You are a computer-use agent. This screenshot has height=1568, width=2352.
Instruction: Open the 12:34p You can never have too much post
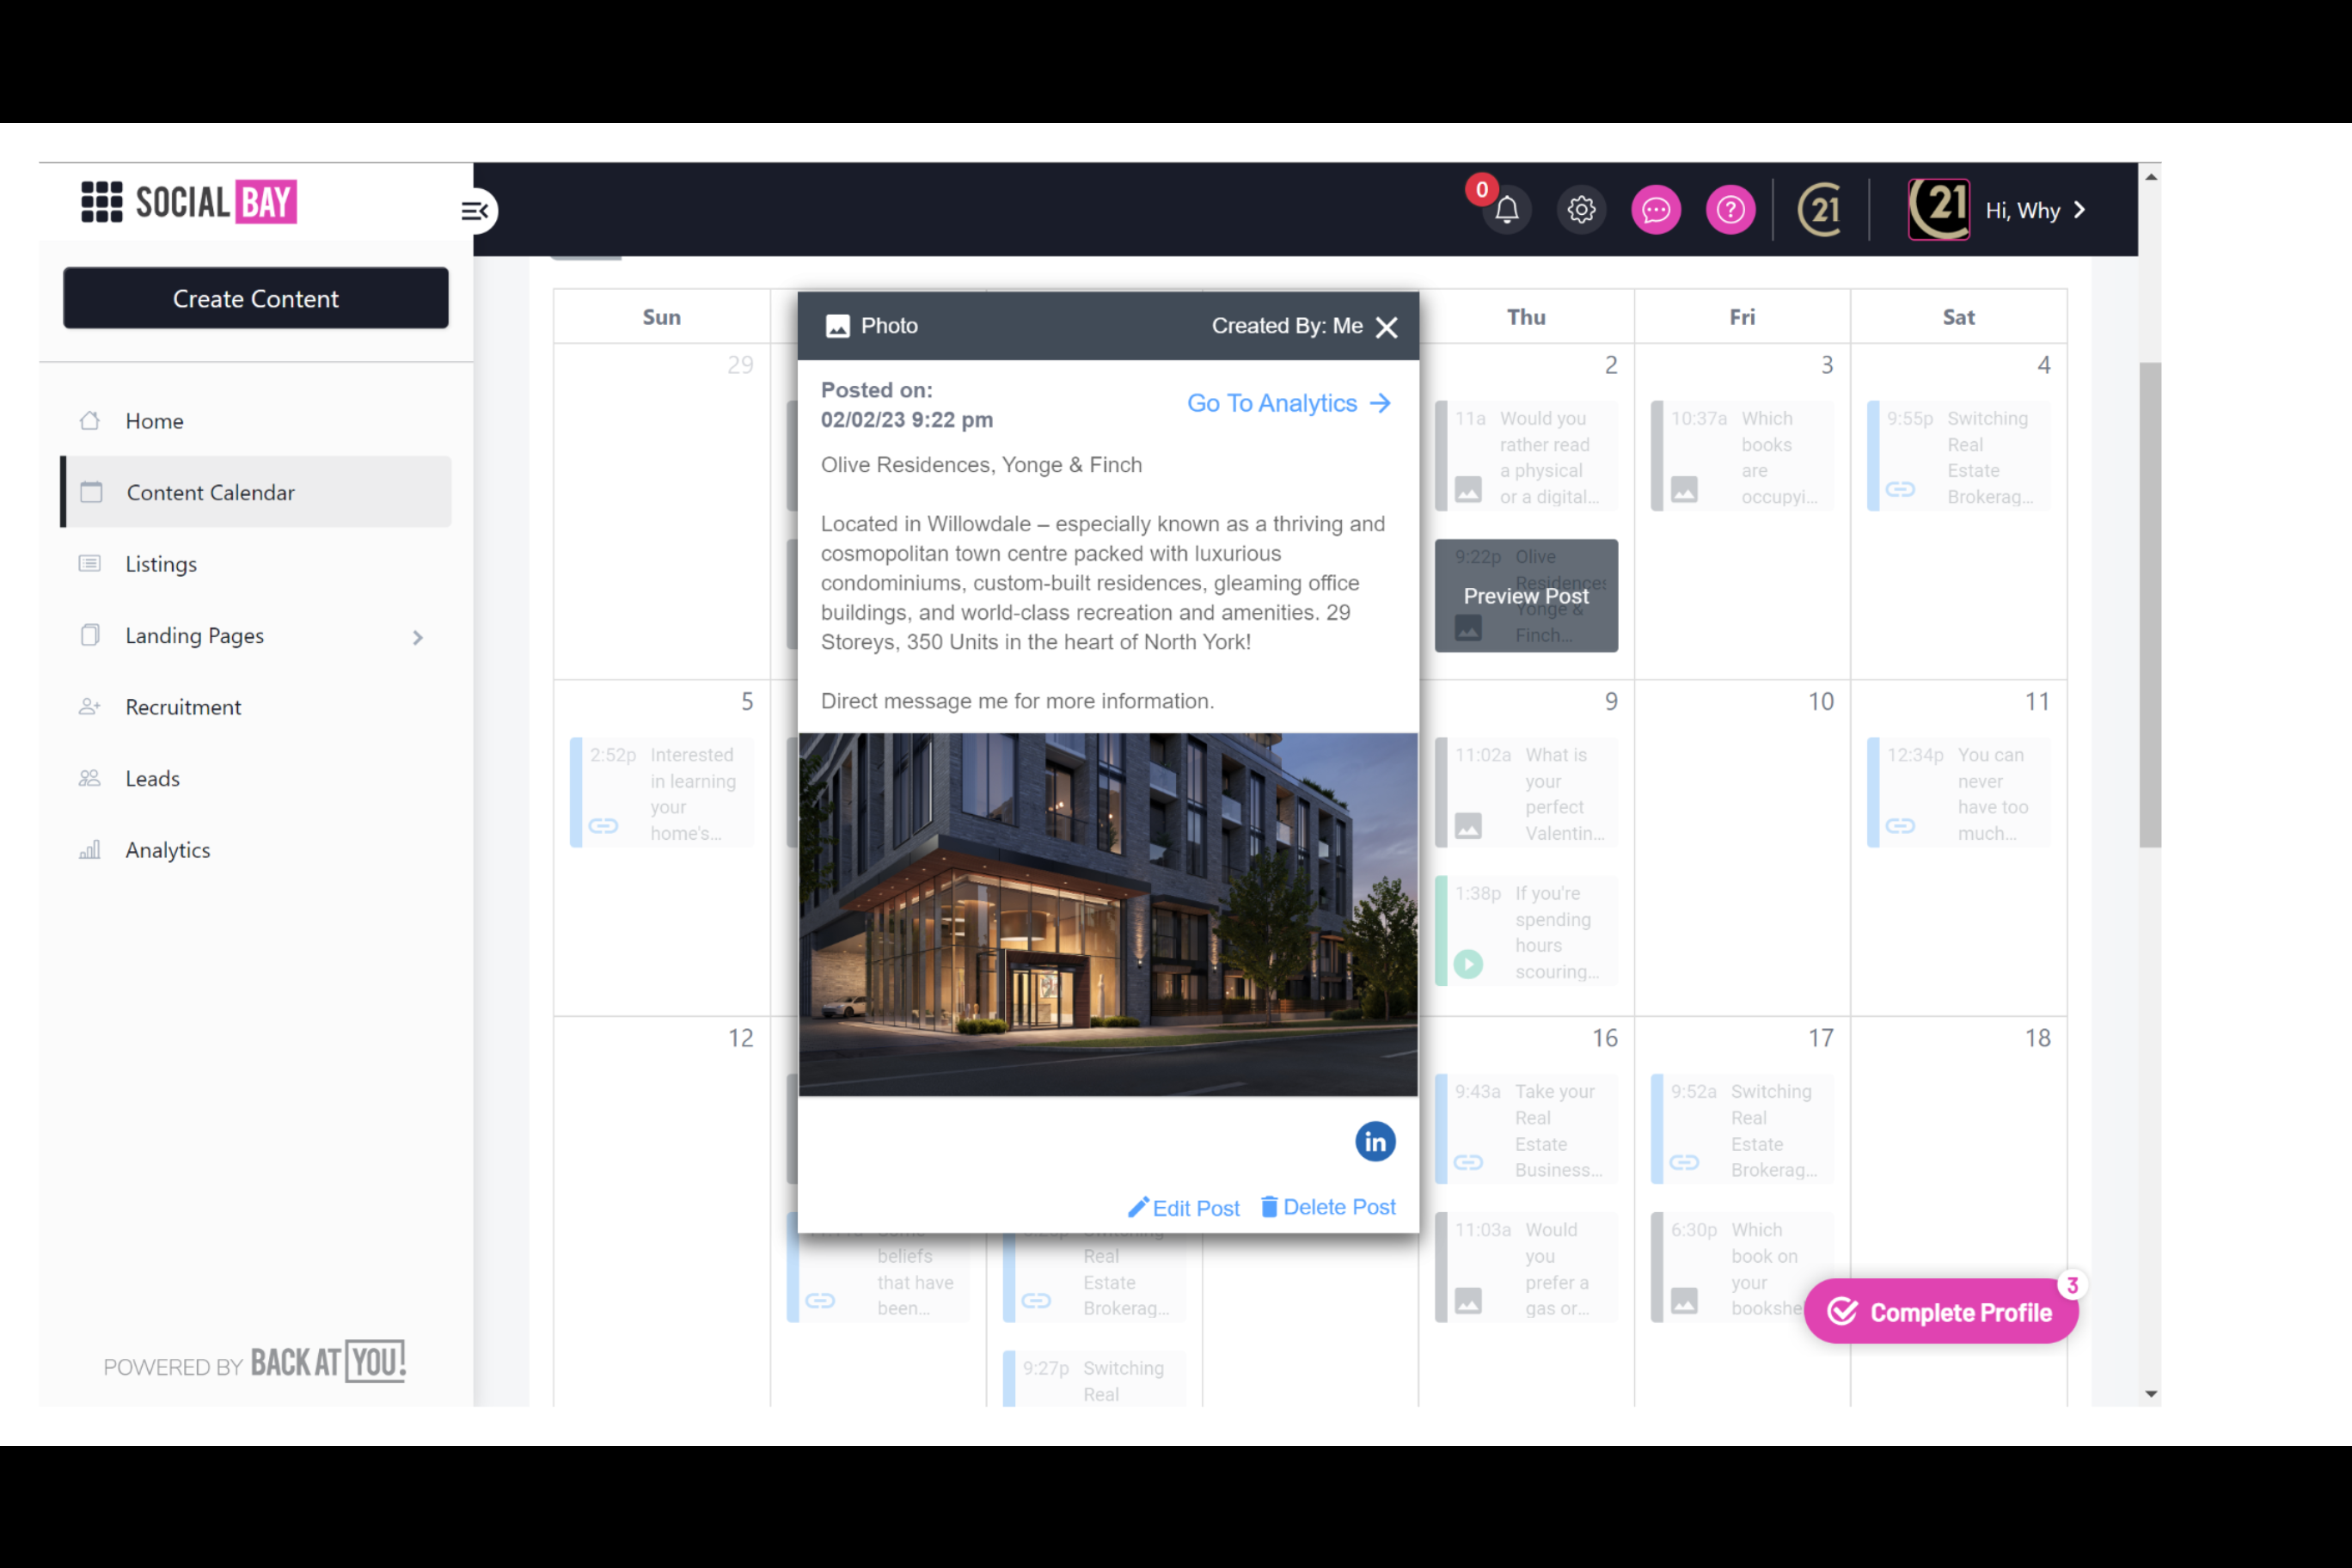1958,793
